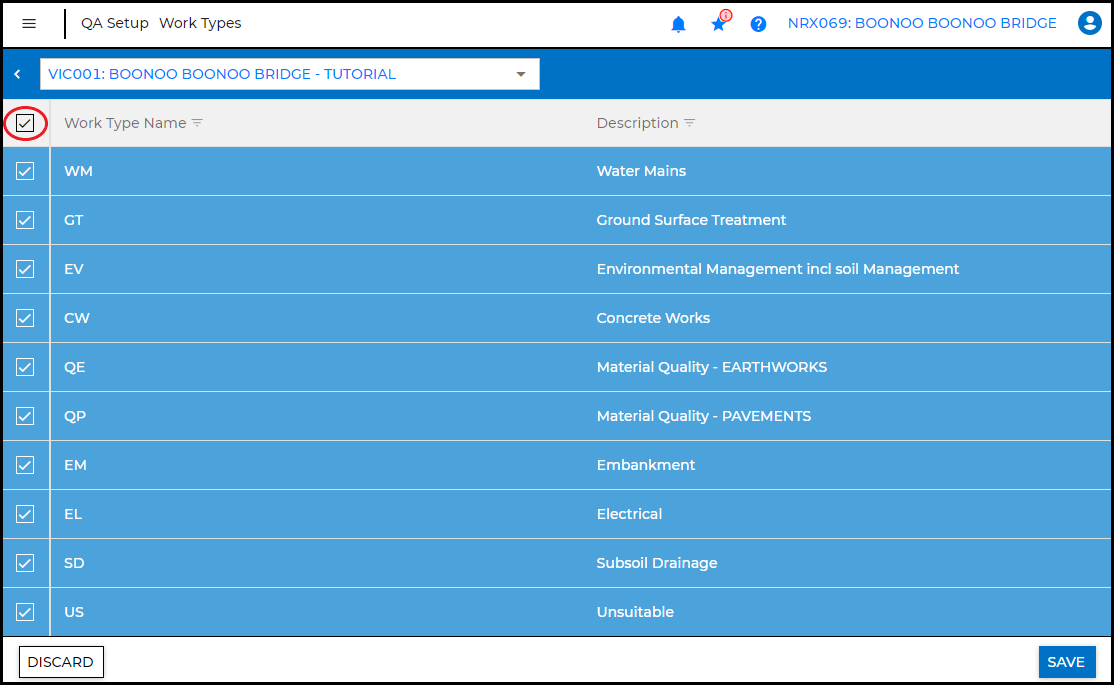
Task: Open the NRX069: BOONOO BOONOO BRIDGE project link
Action: [x=922, y=23]
